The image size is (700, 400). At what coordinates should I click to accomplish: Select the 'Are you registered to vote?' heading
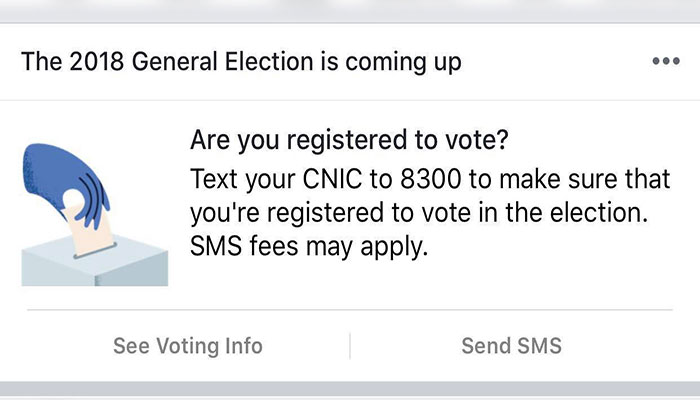pos(349,140)
